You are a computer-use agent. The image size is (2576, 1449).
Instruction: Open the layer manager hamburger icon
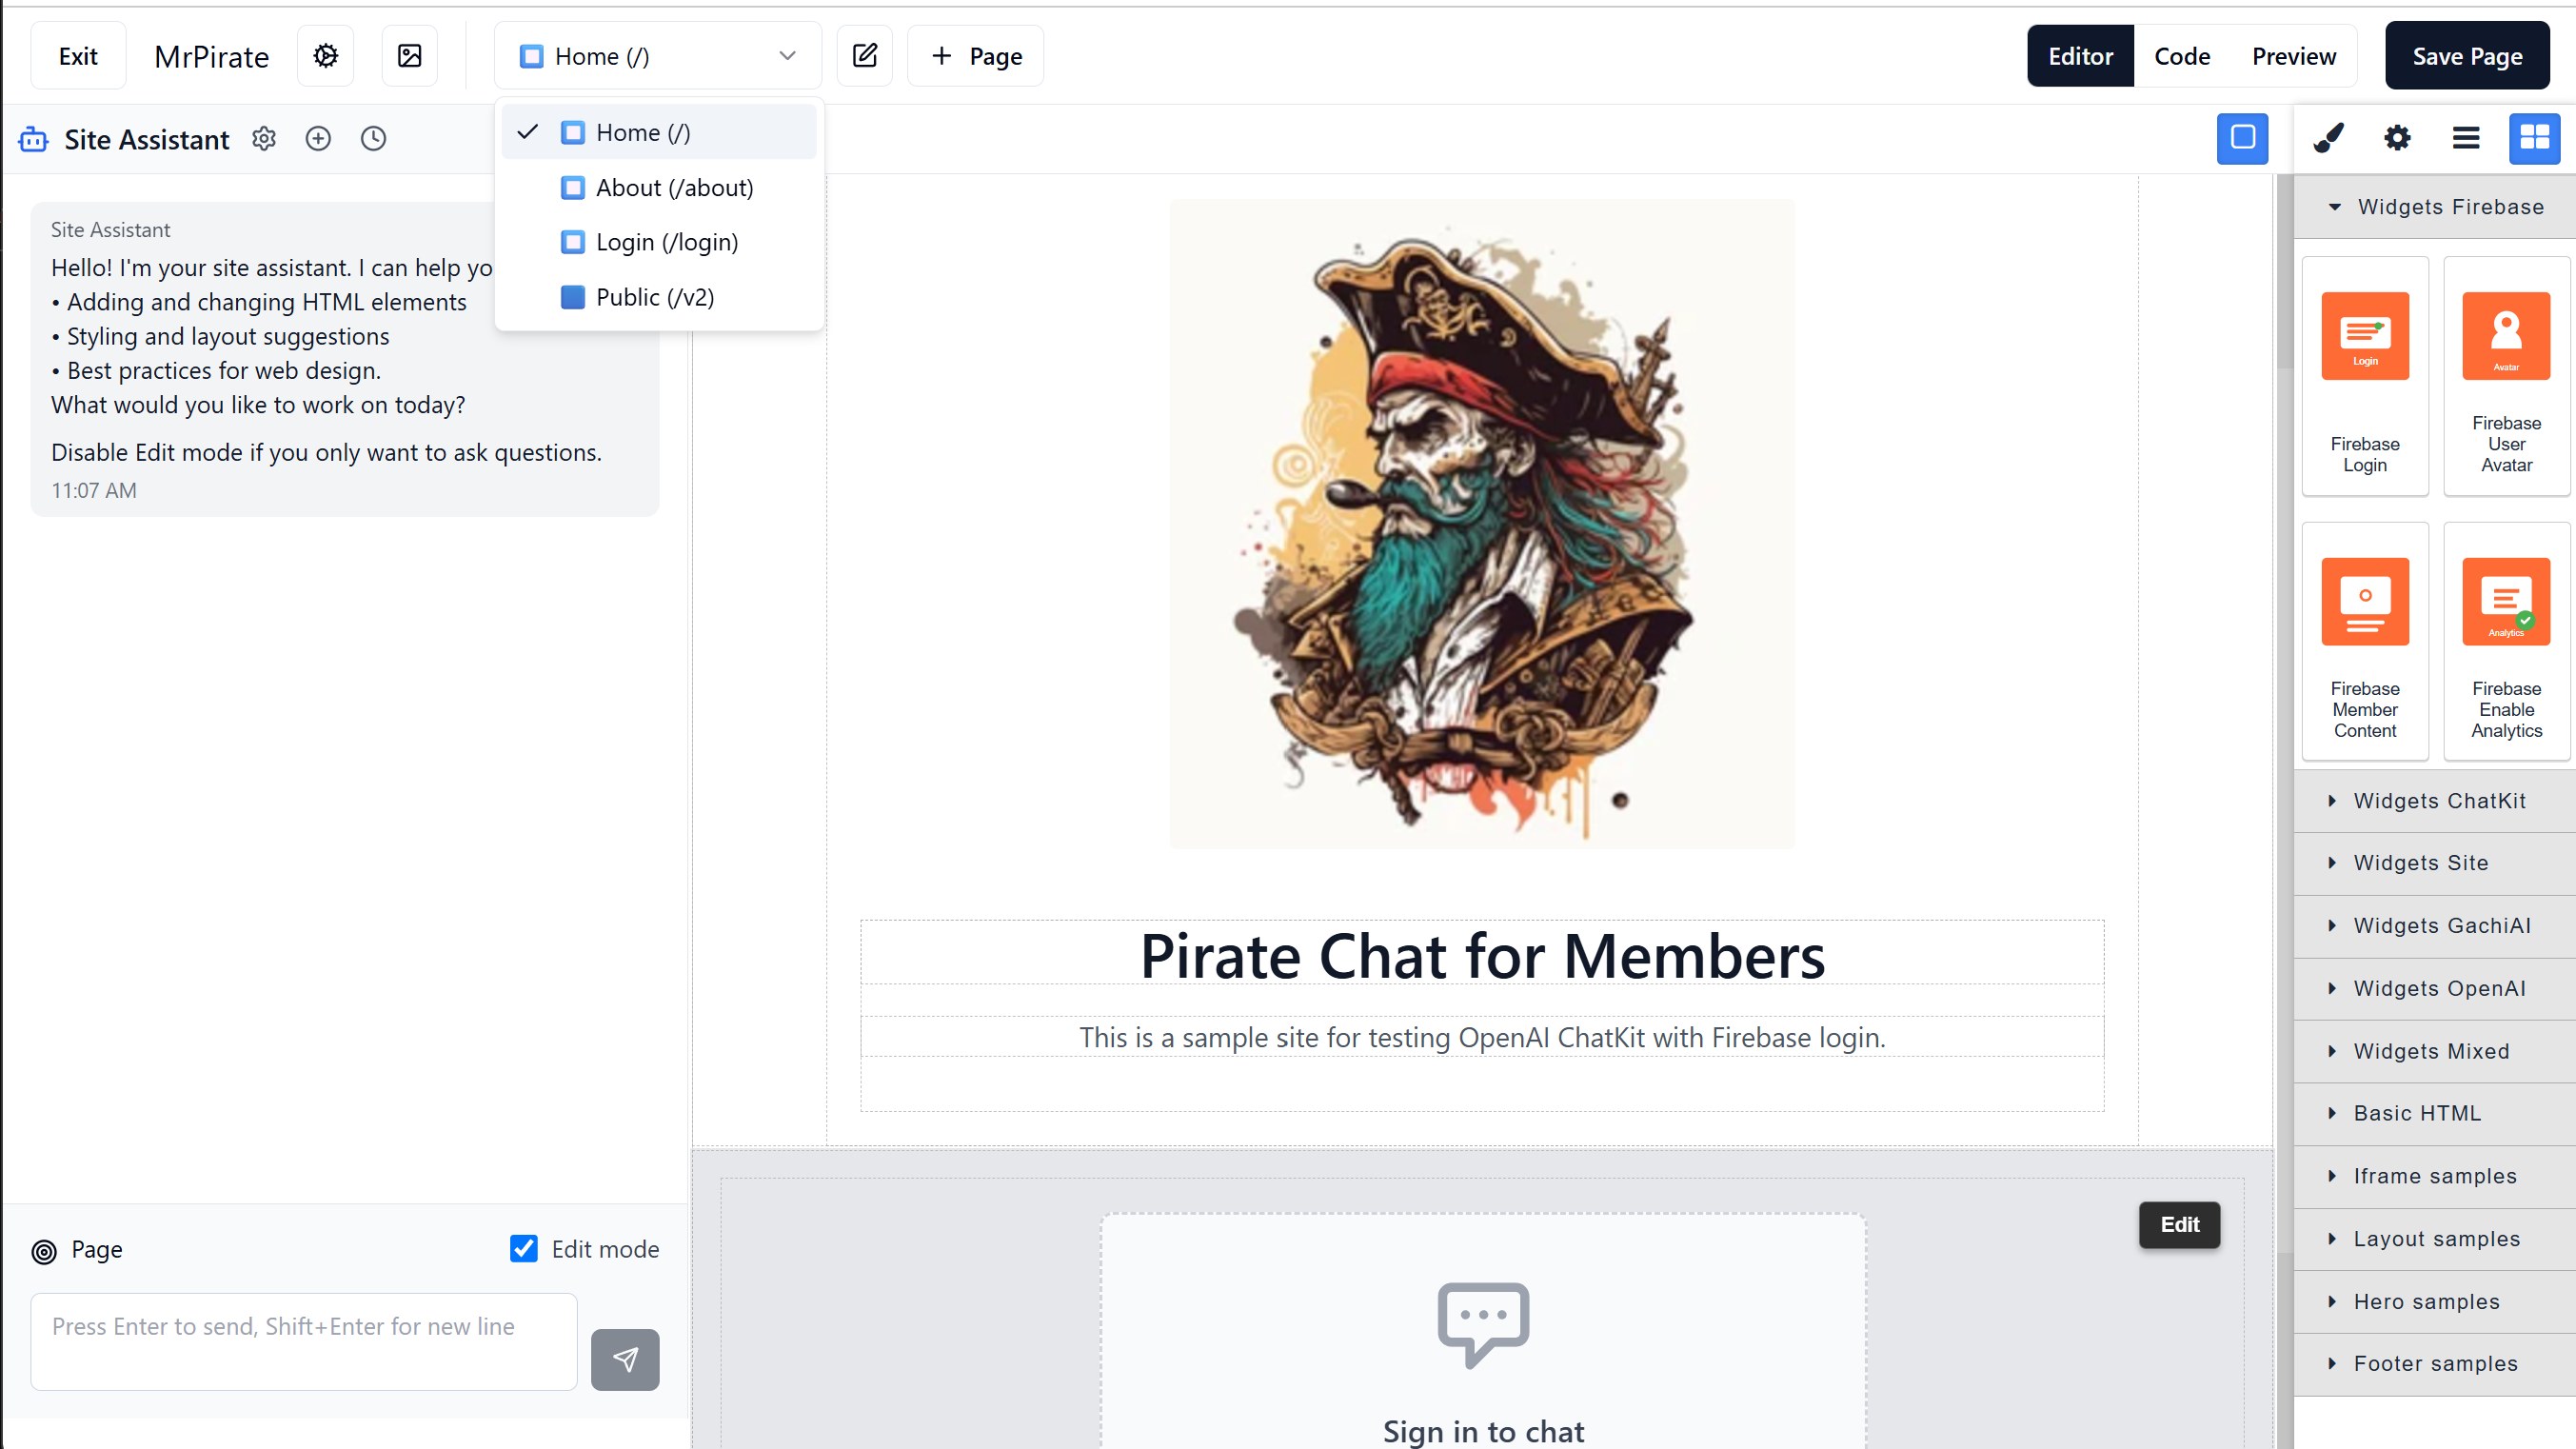(2466, 138)
